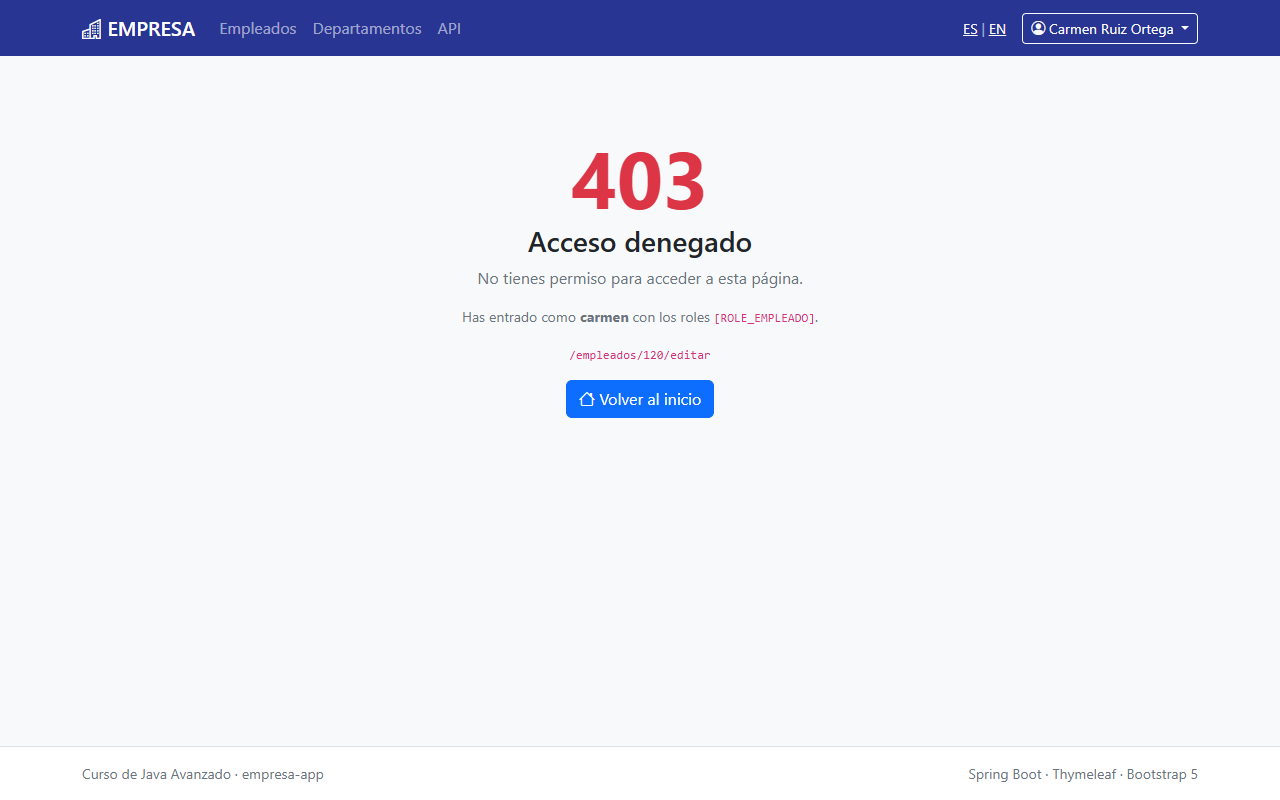
Task: Open the Empleados nav item
Action: pos(258,29)
